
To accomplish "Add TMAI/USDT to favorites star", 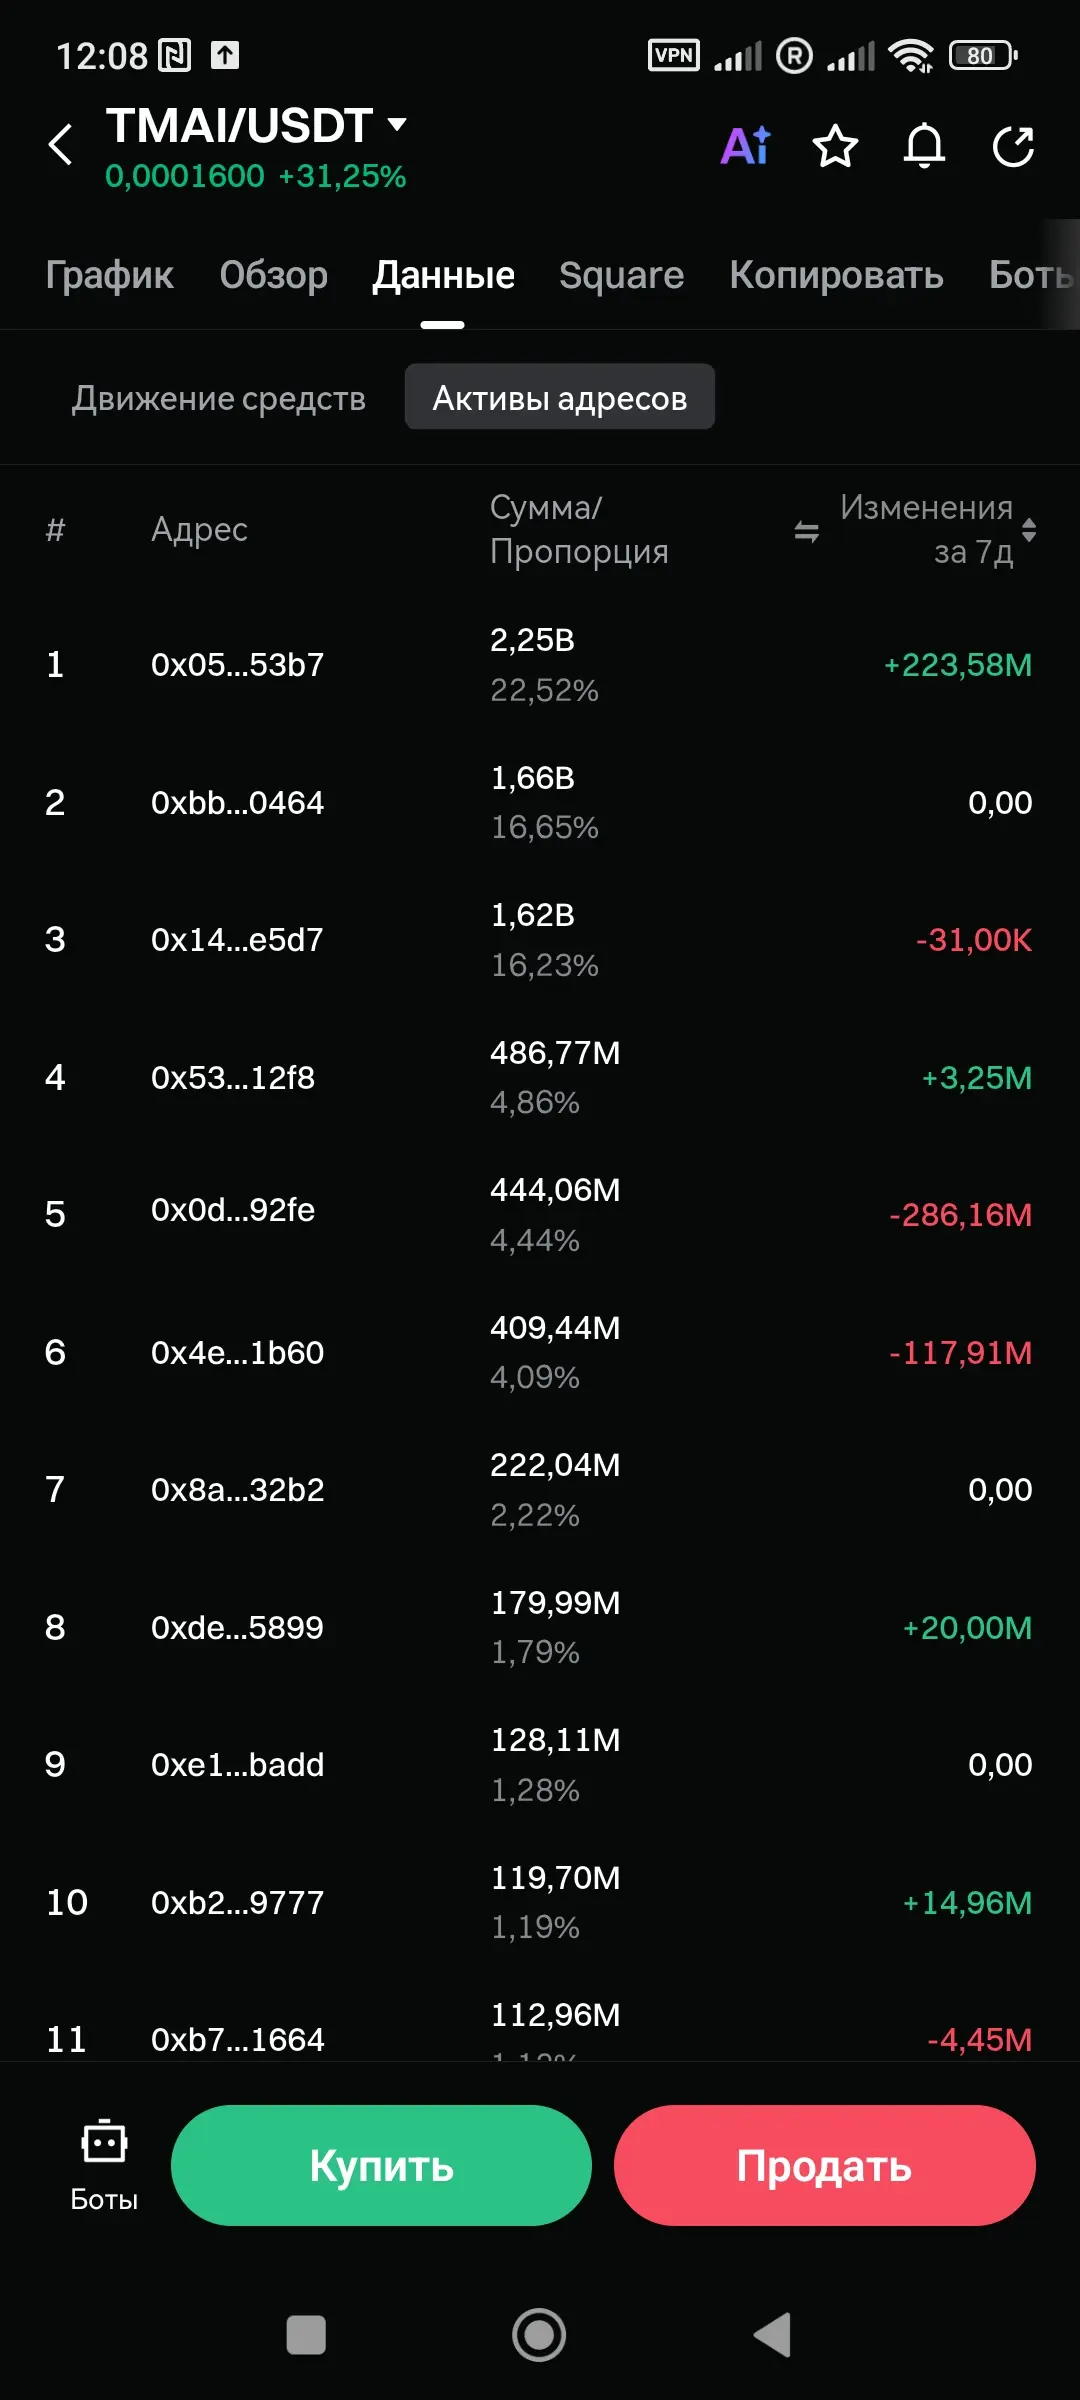I will 835,147.
